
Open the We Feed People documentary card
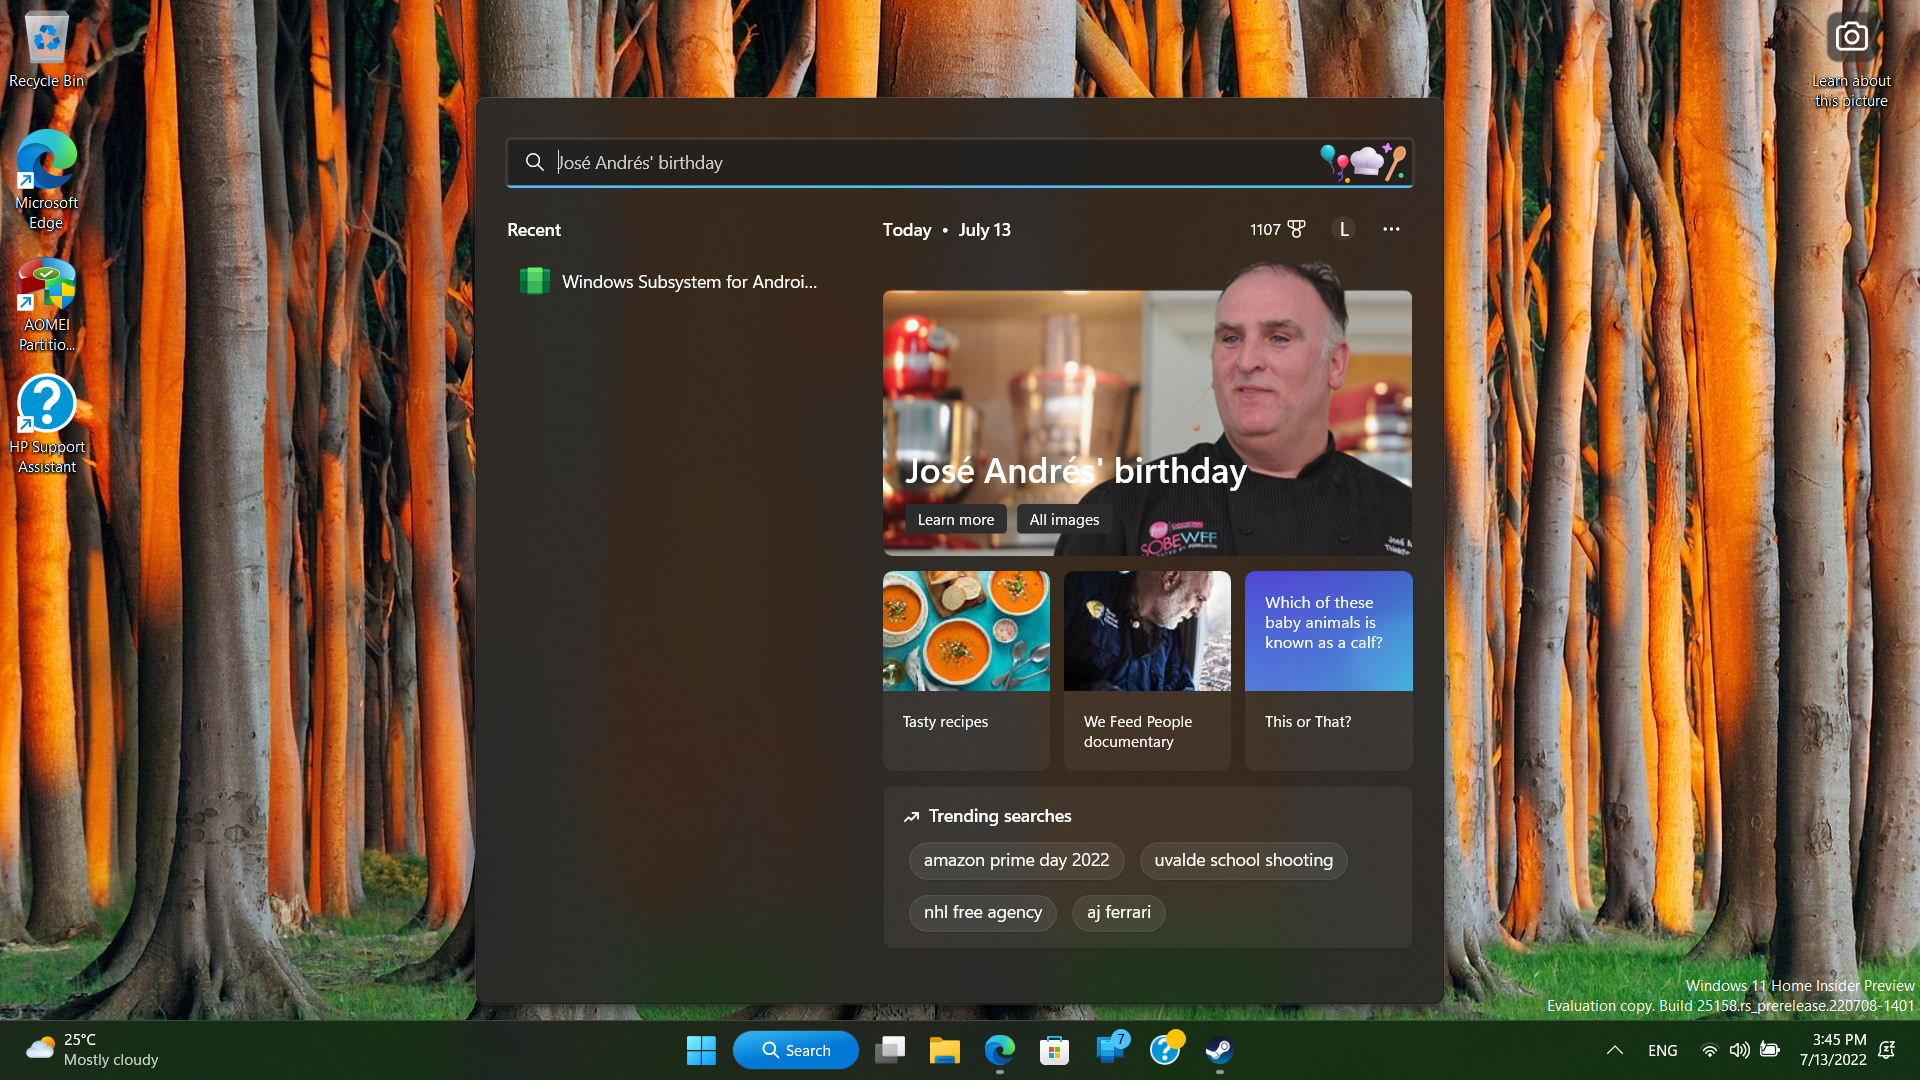(1147, 670)
